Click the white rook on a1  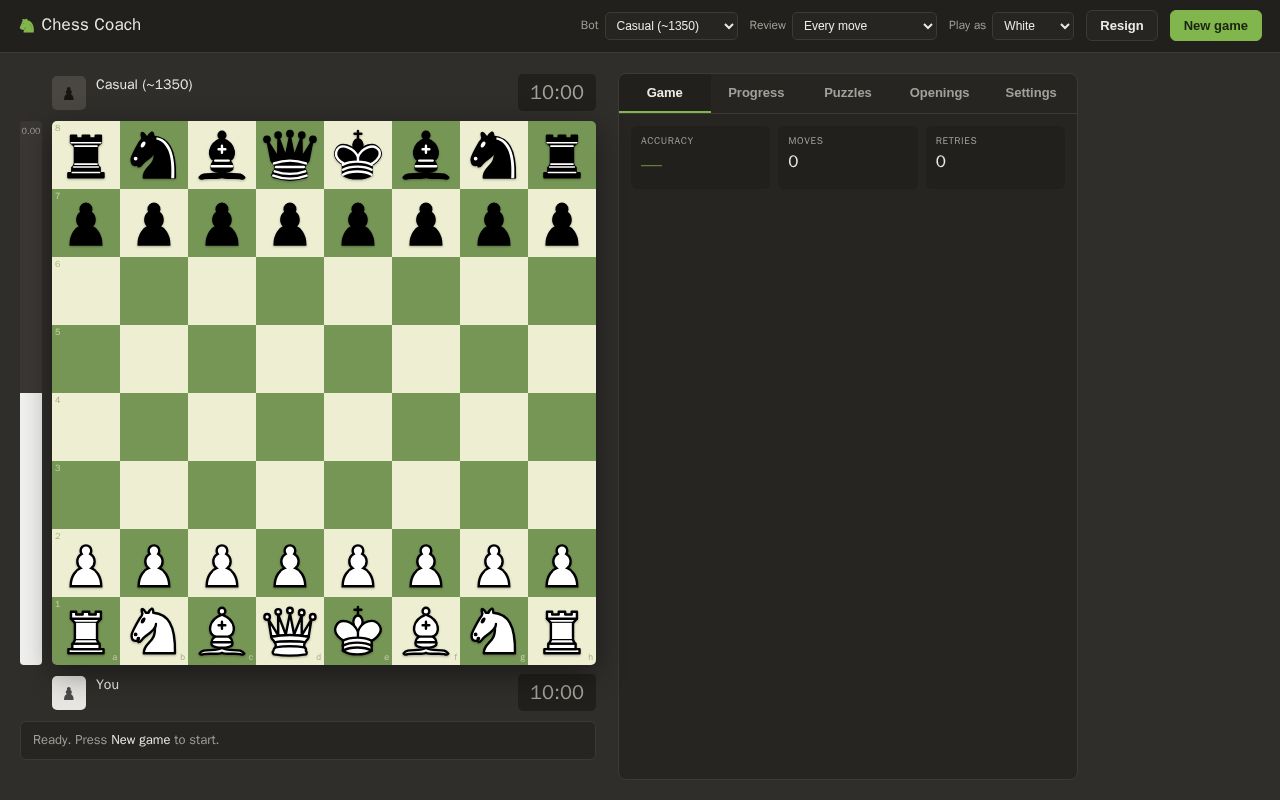coord(86,631)
